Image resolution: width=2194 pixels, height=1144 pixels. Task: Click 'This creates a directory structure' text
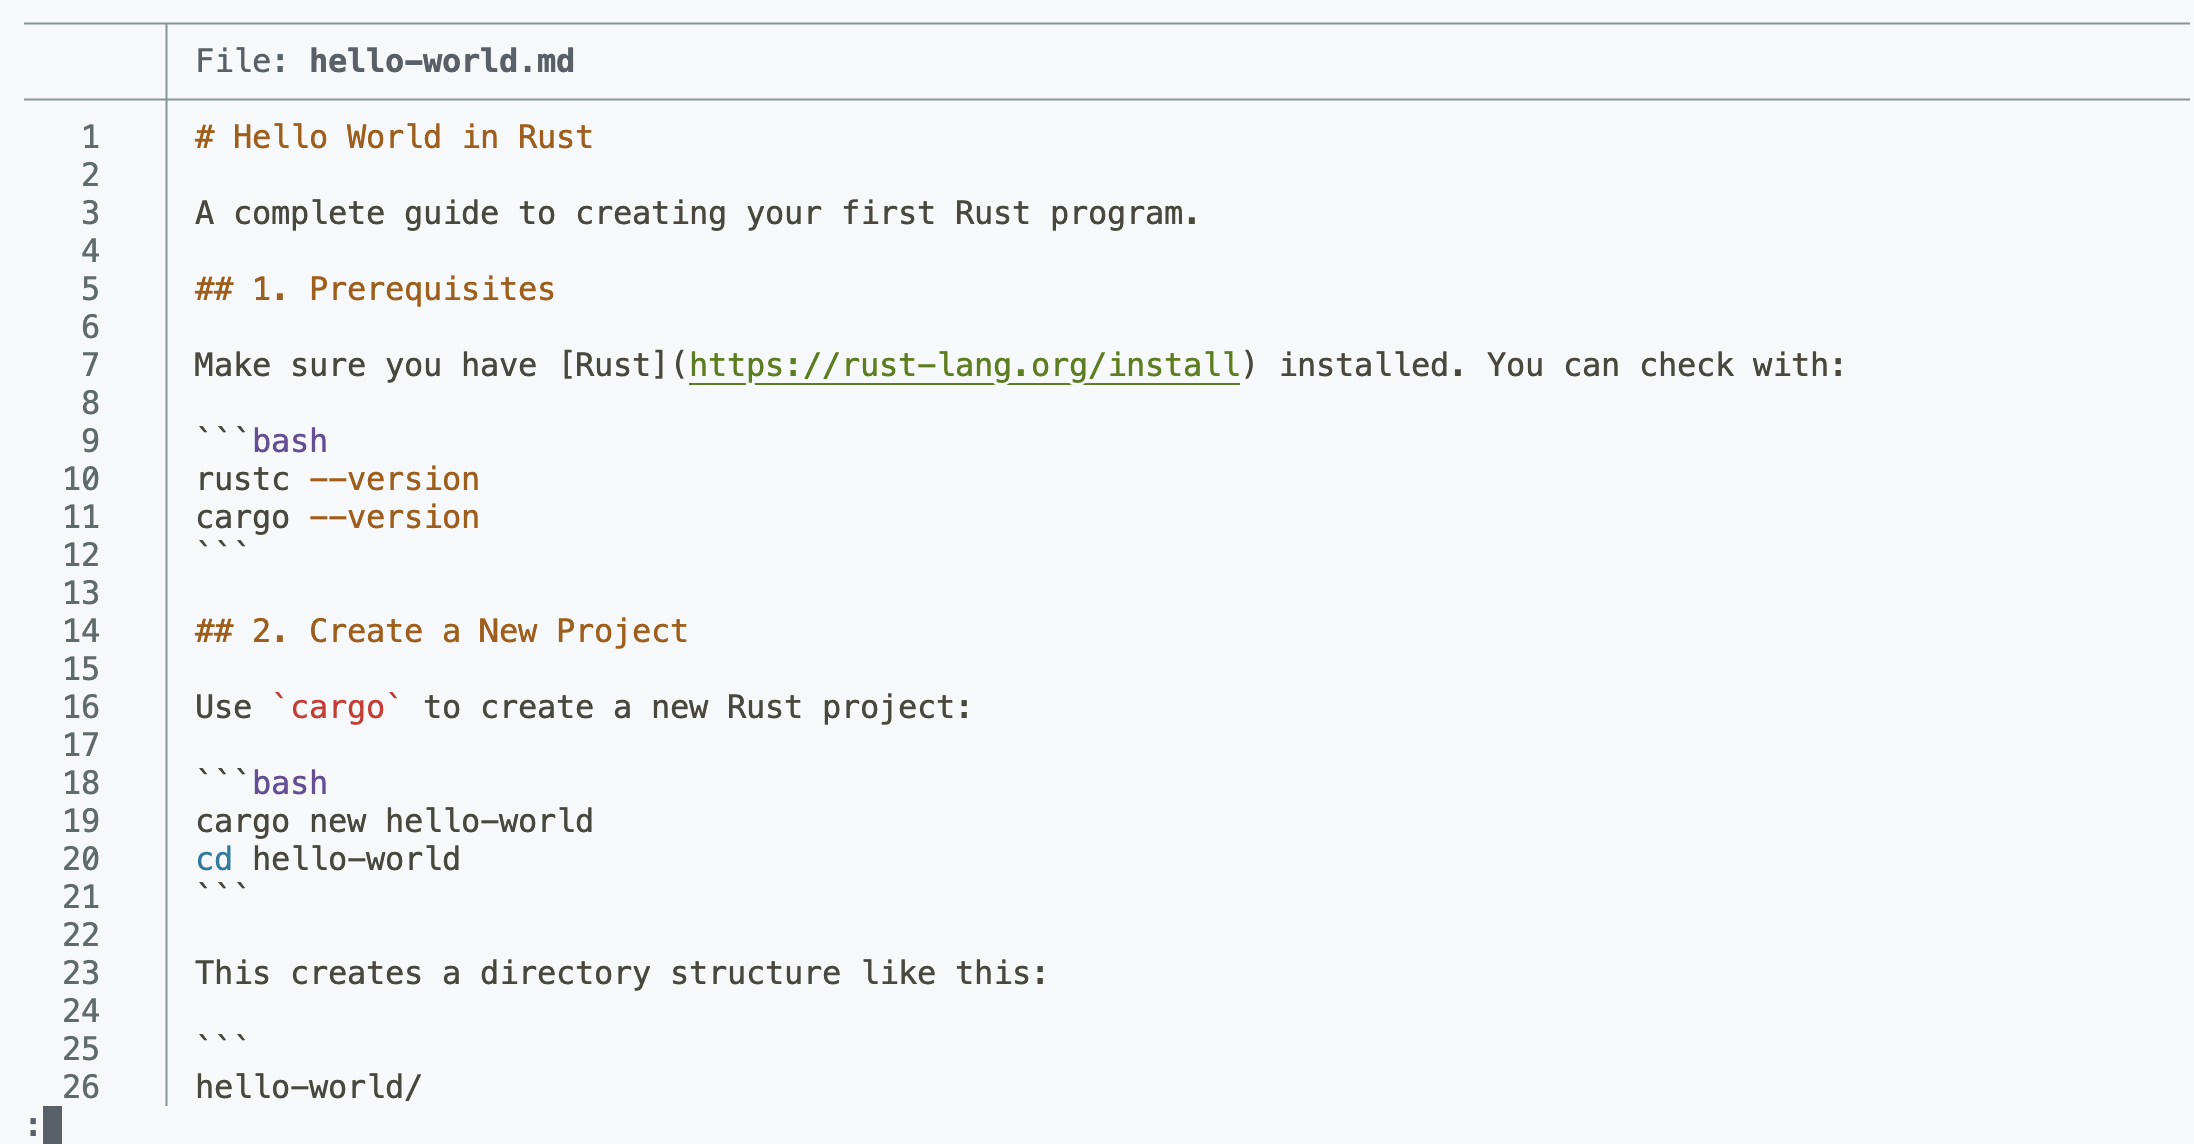(518, 973)
